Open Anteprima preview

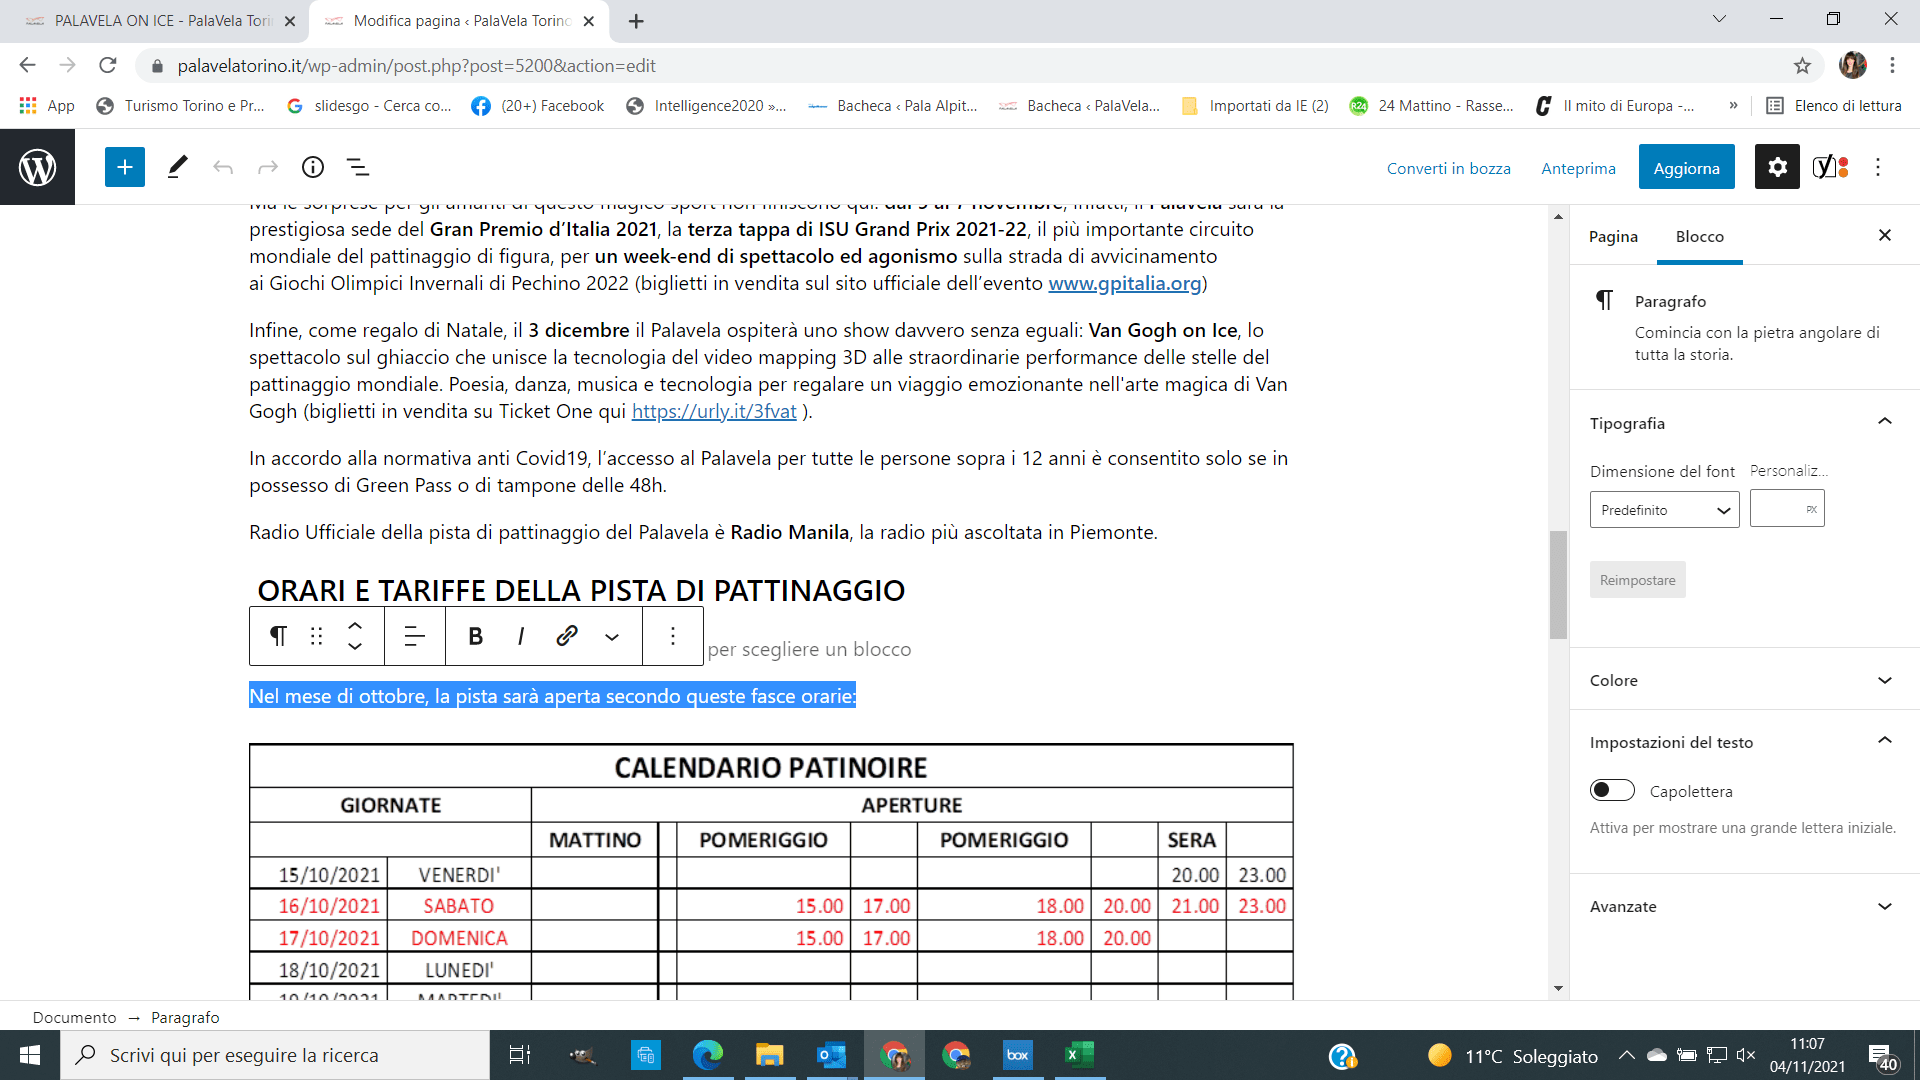(x=1578, y=168)
